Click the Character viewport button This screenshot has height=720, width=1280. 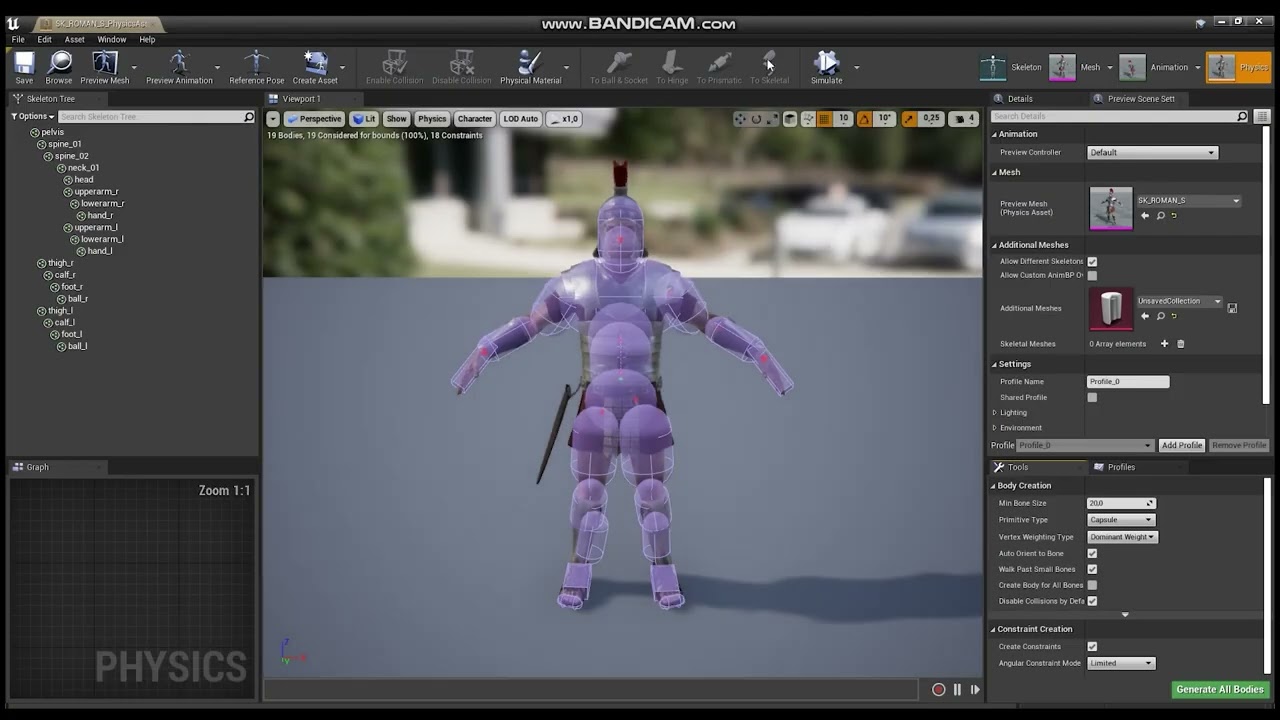475,118
